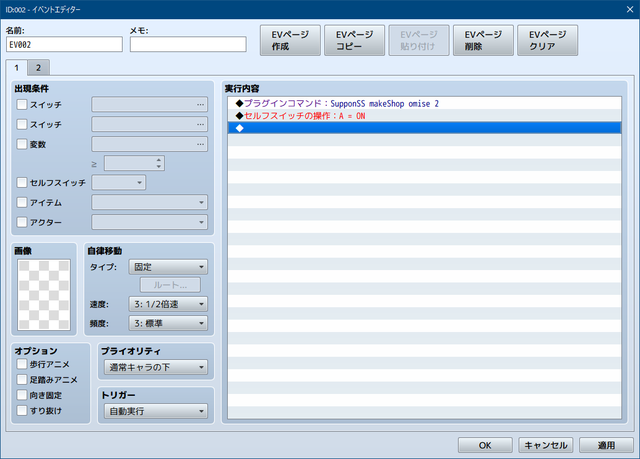Viewport: 640px width, 459px height.
Task: Open the トリガー dropdown showing 自動実行
Action: [156, 411]
